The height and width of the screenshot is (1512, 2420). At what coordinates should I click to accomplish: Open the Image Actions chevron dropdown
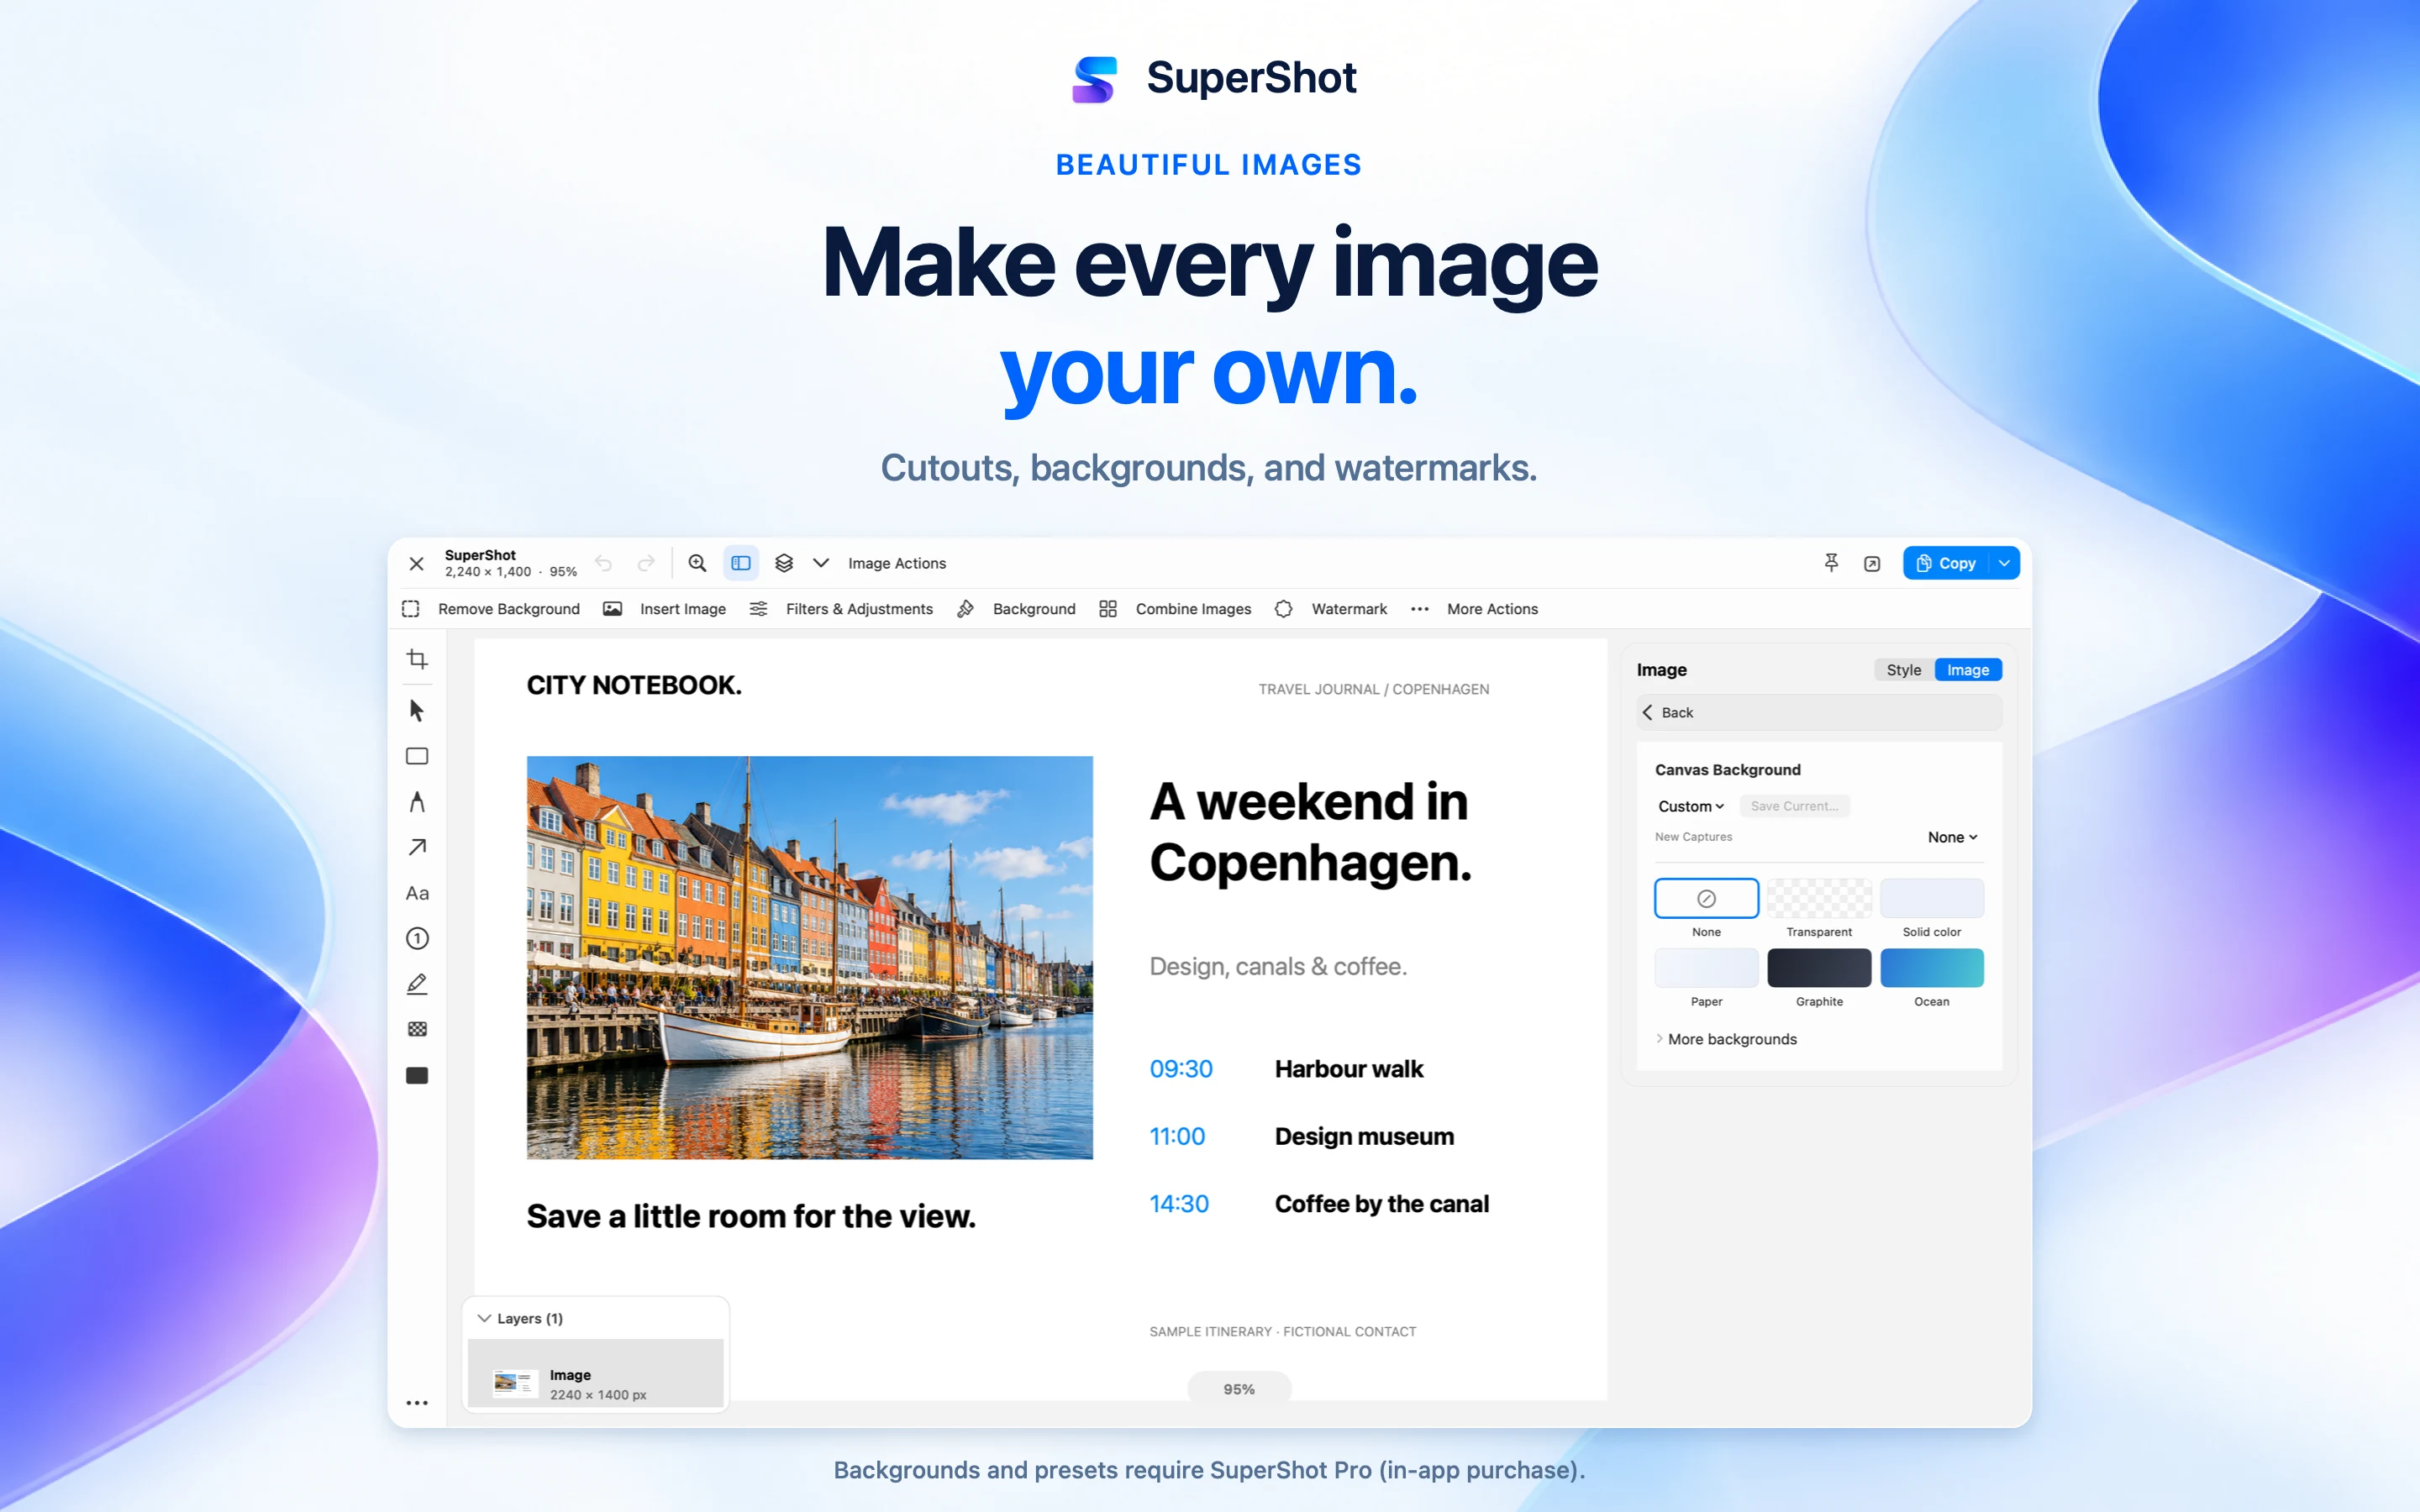(821, 563)
